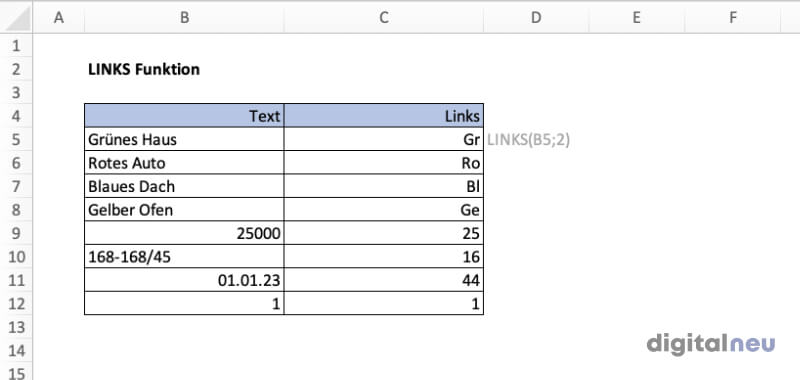The height and width of the screenshot is (380, 800).
Task: Select row 5 header
Action: (x=16, y=139)
